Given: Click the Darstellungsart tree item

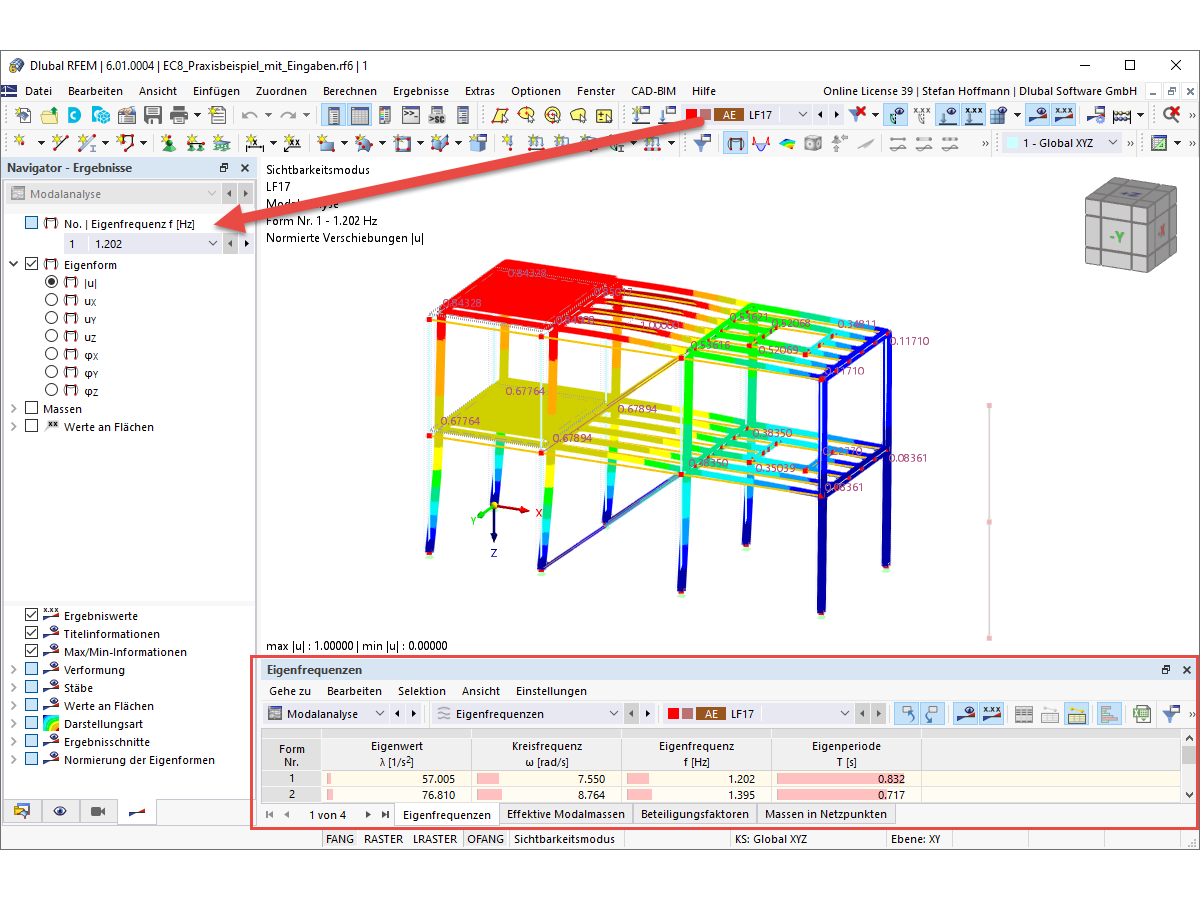Looking at the screenshot, I should 102,724.
